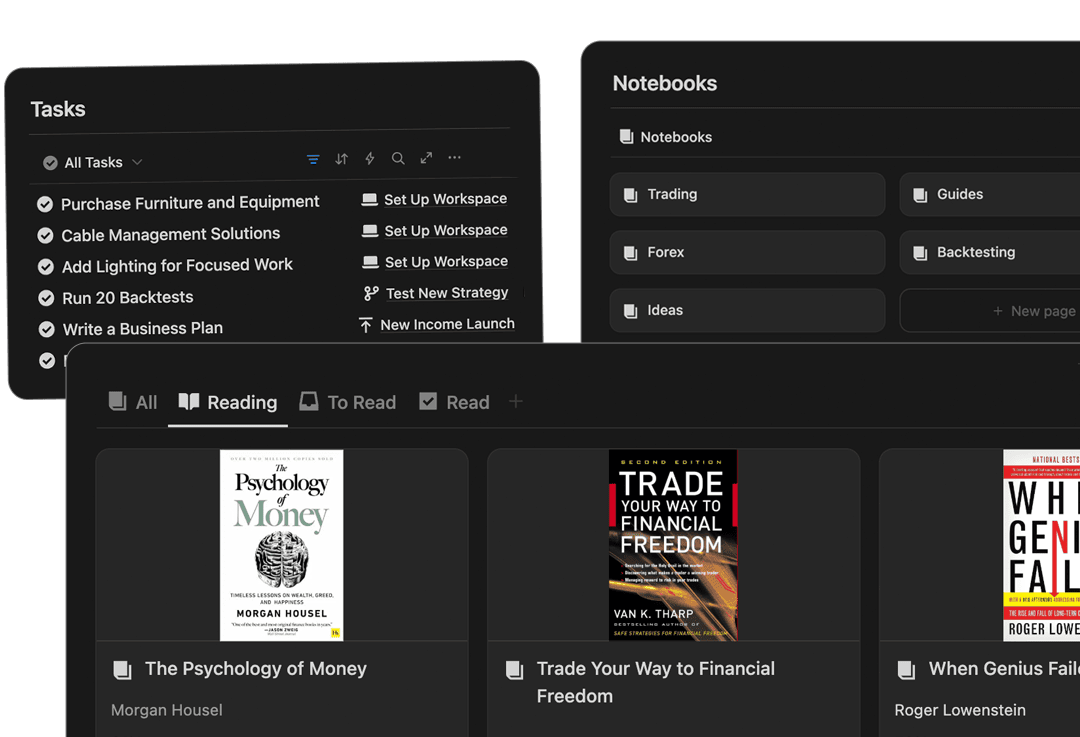Viewport: 1080px width, 737px height.
Task: Open the three-dots more menu in Tasks
Action: click(x=455, y=158)
